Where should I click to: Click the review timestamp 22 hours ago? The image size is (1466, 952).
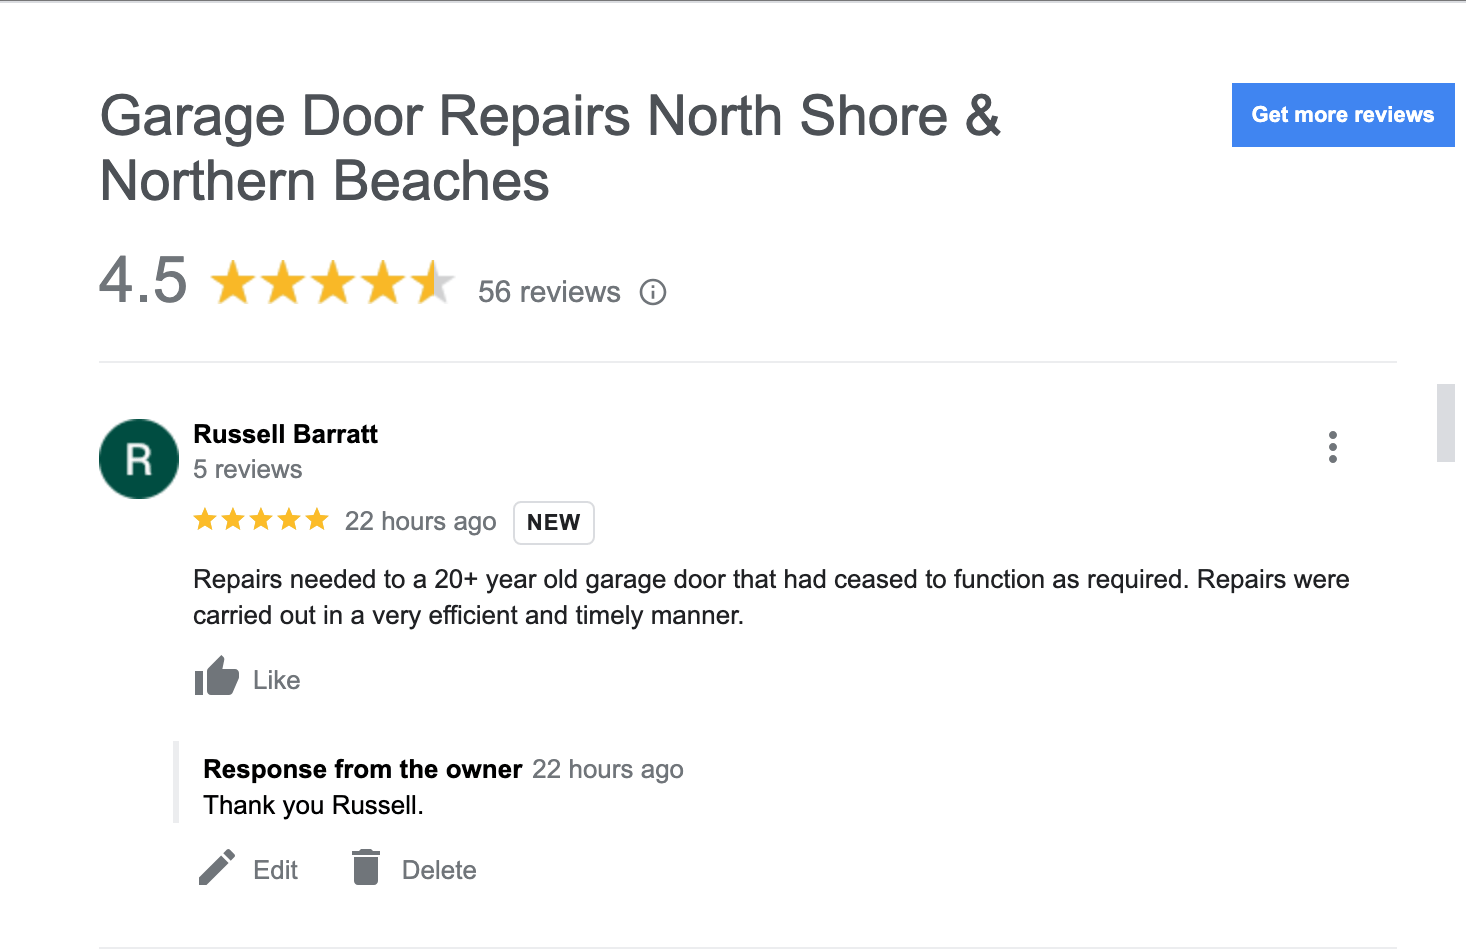[420, 521]
